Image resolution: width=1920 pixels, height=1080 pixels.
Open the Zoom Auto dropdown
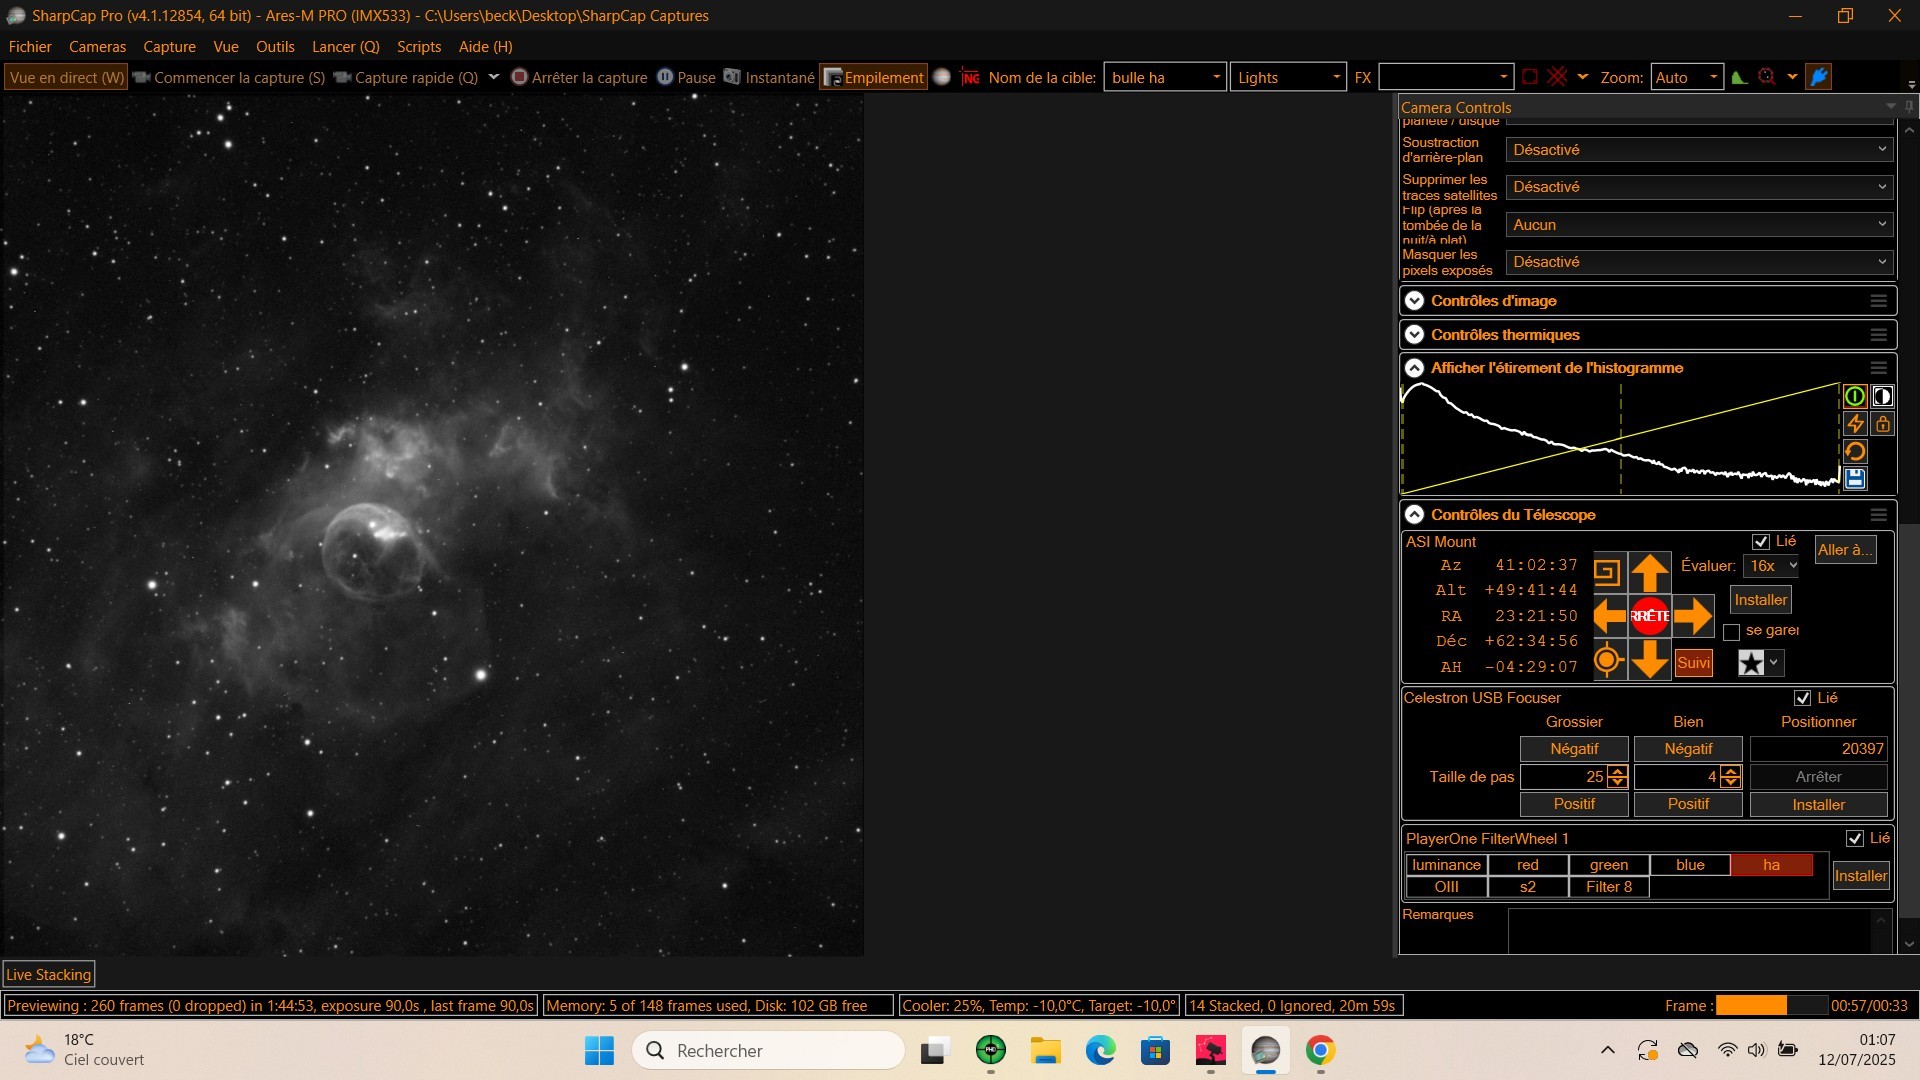pos(1686,77)
